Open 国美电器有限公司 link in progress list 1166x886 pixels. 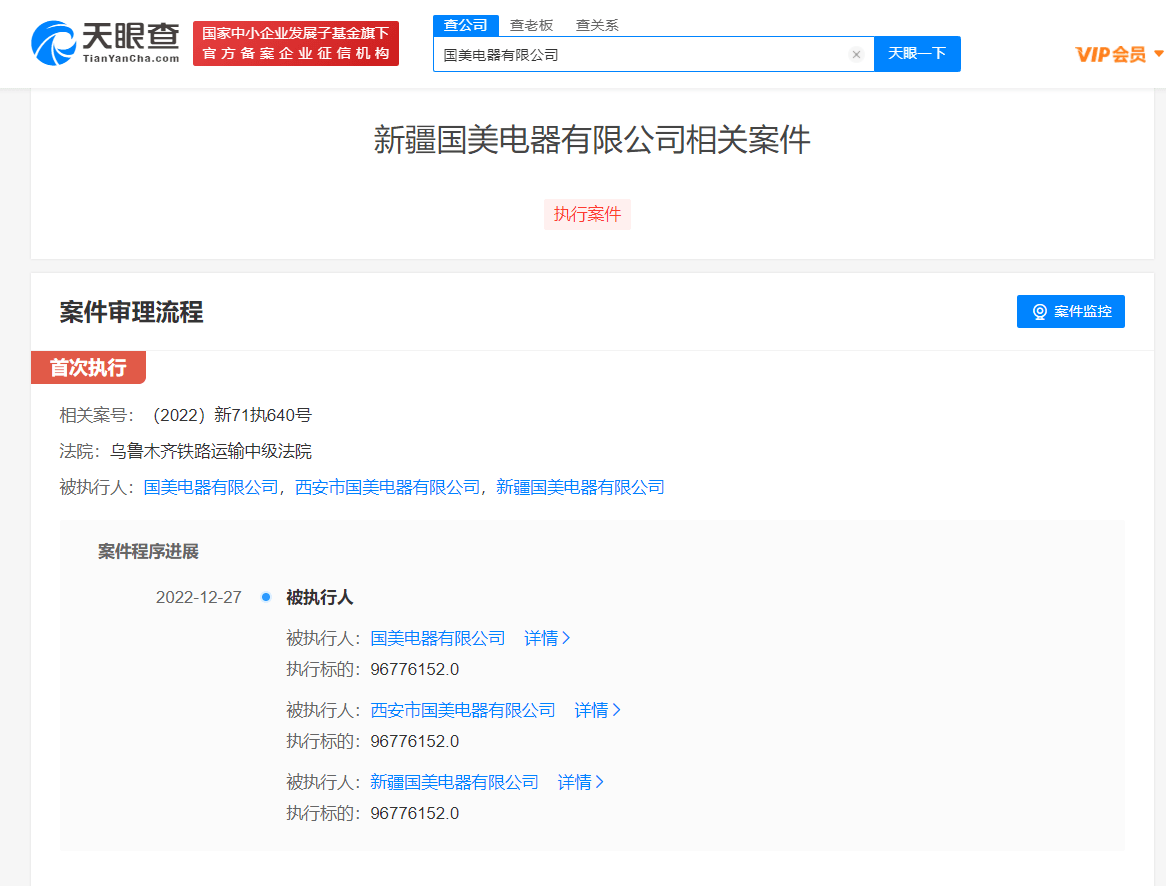click(437, 638)
